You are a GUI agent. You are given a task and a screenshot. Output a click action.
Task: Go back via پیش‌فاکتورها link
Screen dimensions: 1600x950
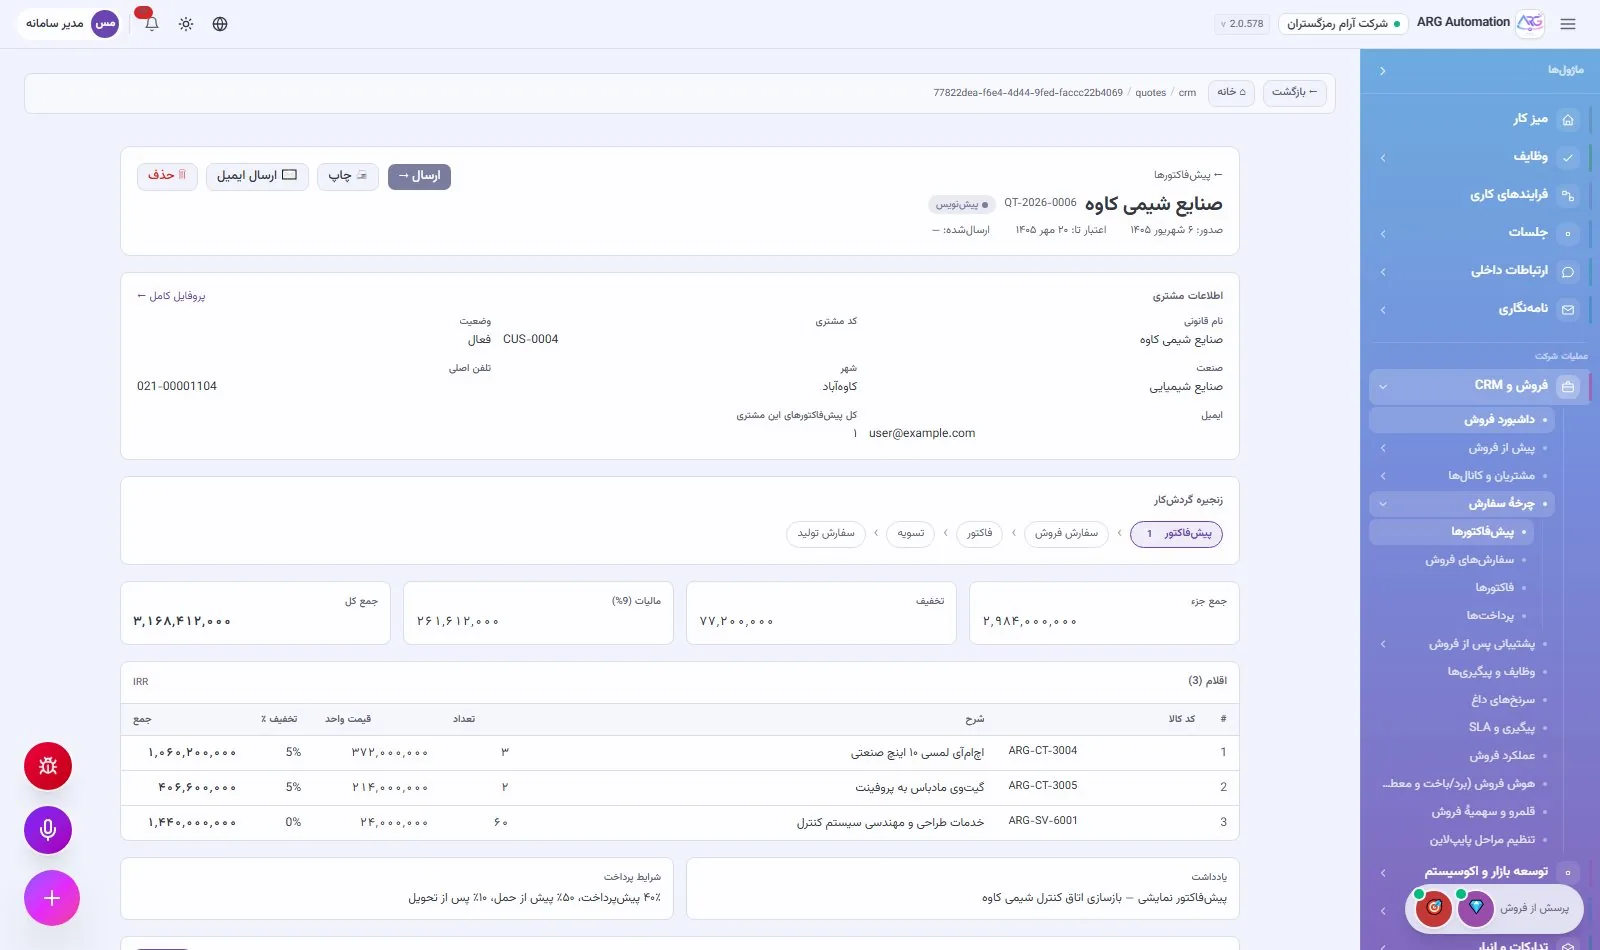[x=1188, y=175]
